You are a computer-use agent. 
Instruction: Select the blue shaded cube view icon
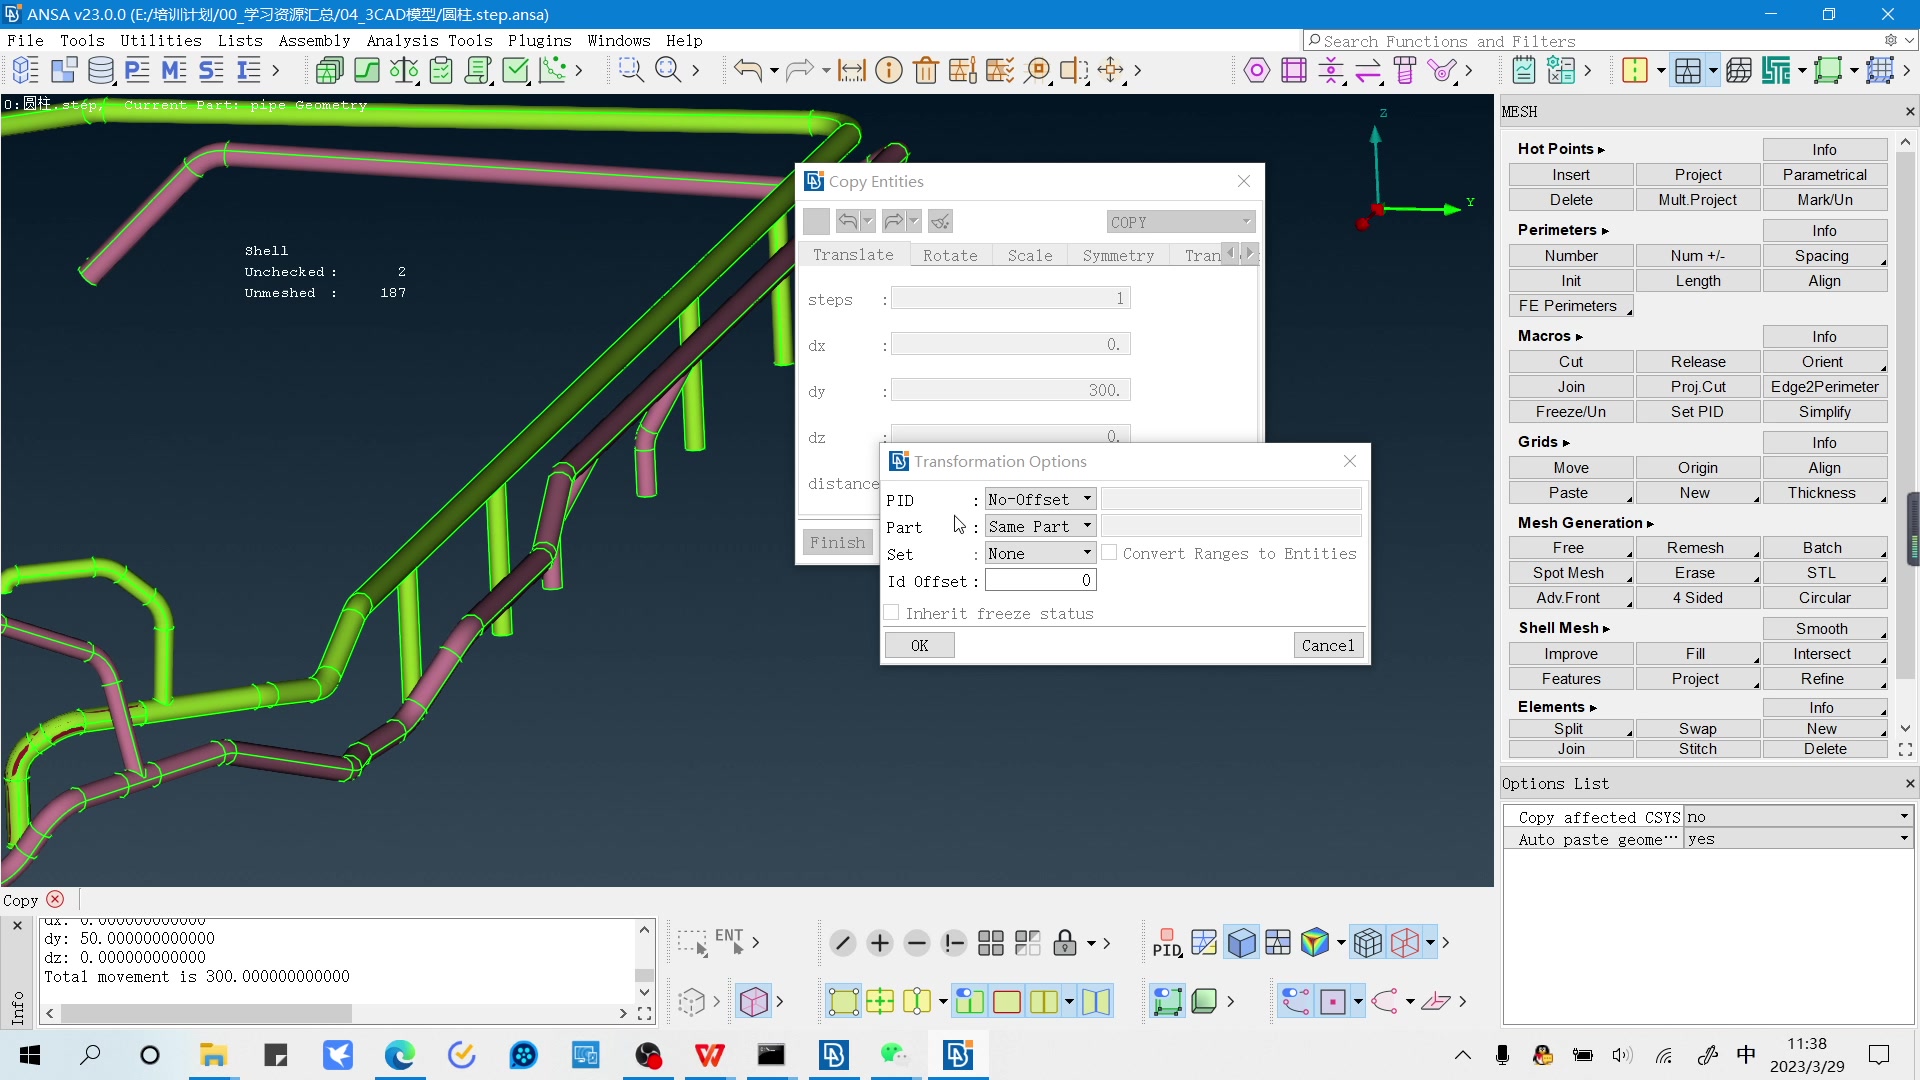click(x=1241, y=943)
